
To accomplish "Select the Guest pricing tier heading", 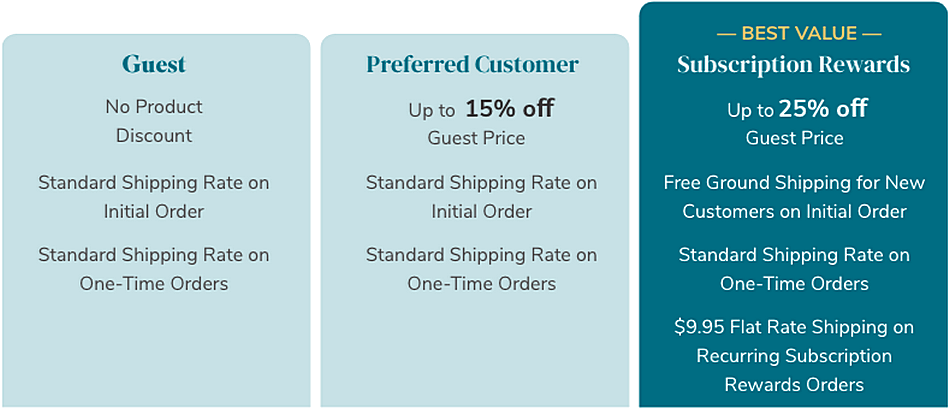I will click(154, 65).
